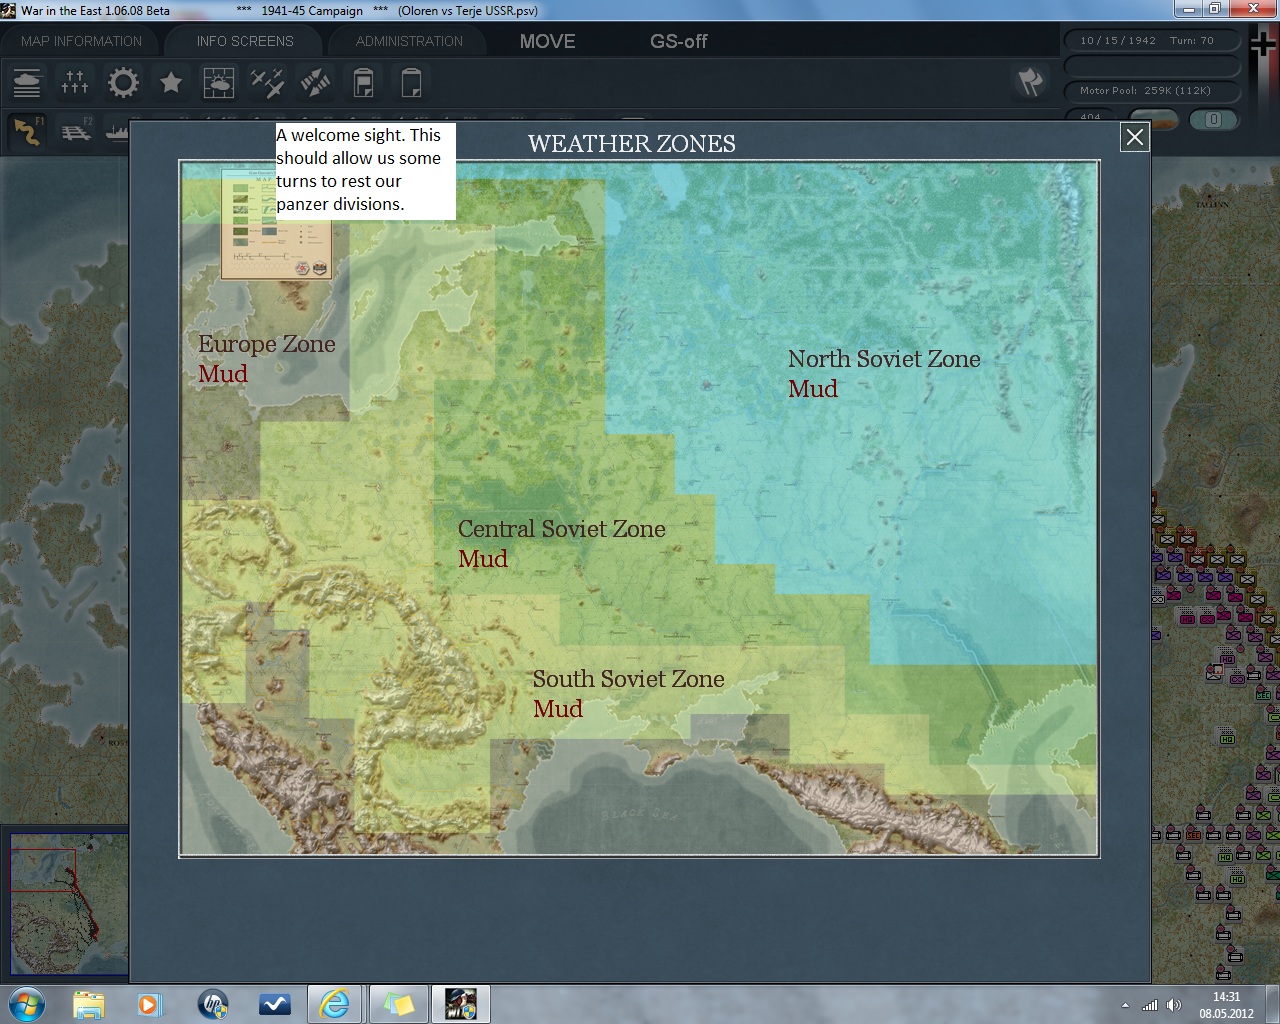Click the twin flags end turn icon
This screenshot has height=1024, width=1280.
[1030, 82]
